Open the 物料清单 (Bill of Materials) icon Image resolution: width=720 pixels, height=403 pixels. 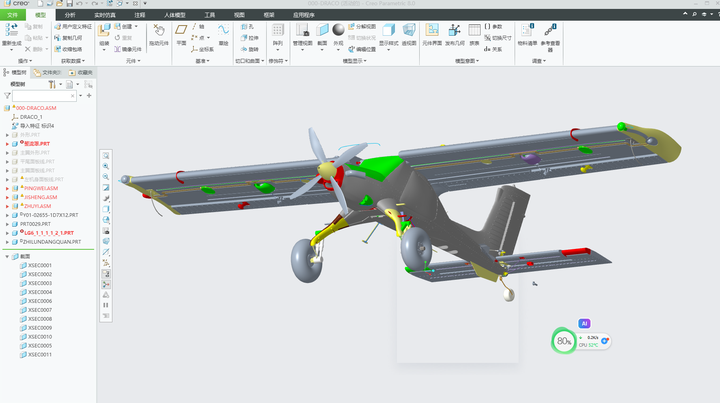tap(527, 31)
